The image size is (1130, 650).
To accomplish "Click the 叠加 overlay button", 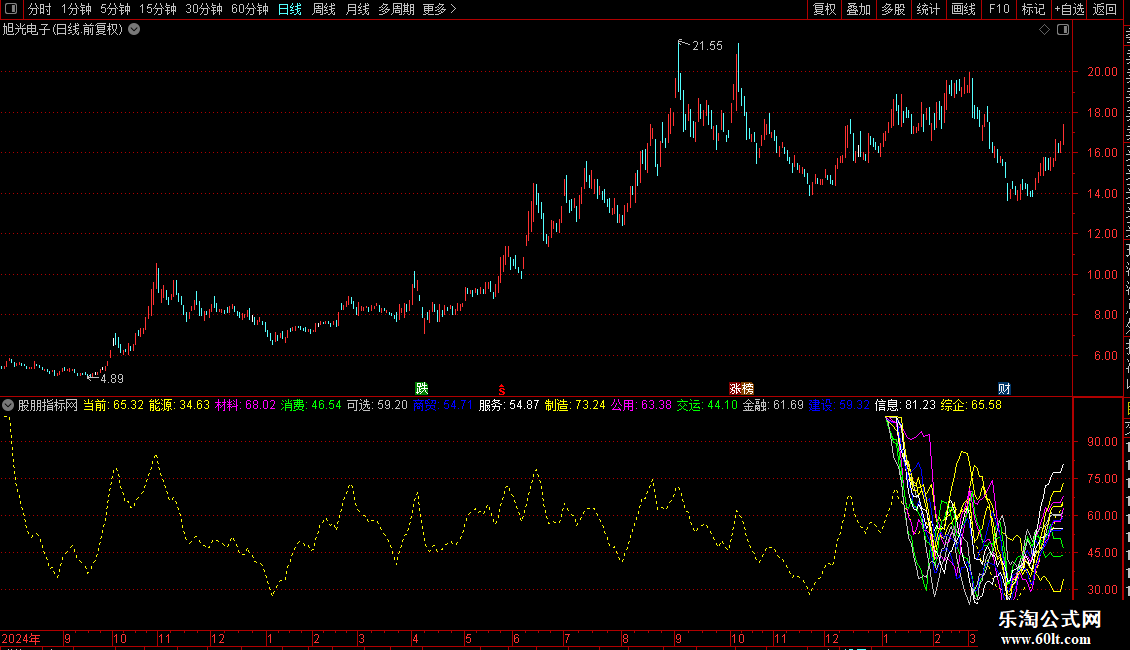I will (858, 9).
